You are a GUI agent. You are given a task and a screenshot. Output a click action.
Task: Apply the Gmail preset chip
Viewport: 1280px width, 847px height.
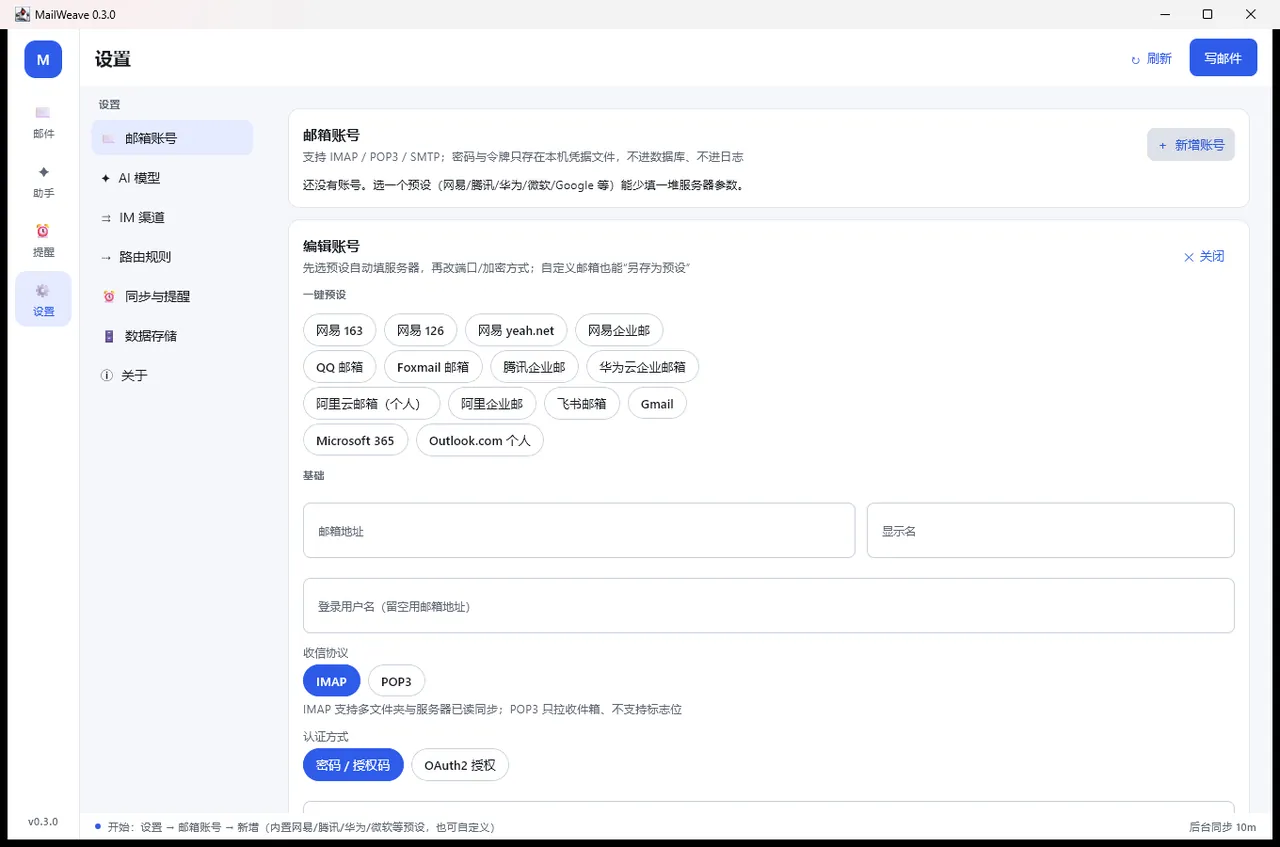pos(657,404)
